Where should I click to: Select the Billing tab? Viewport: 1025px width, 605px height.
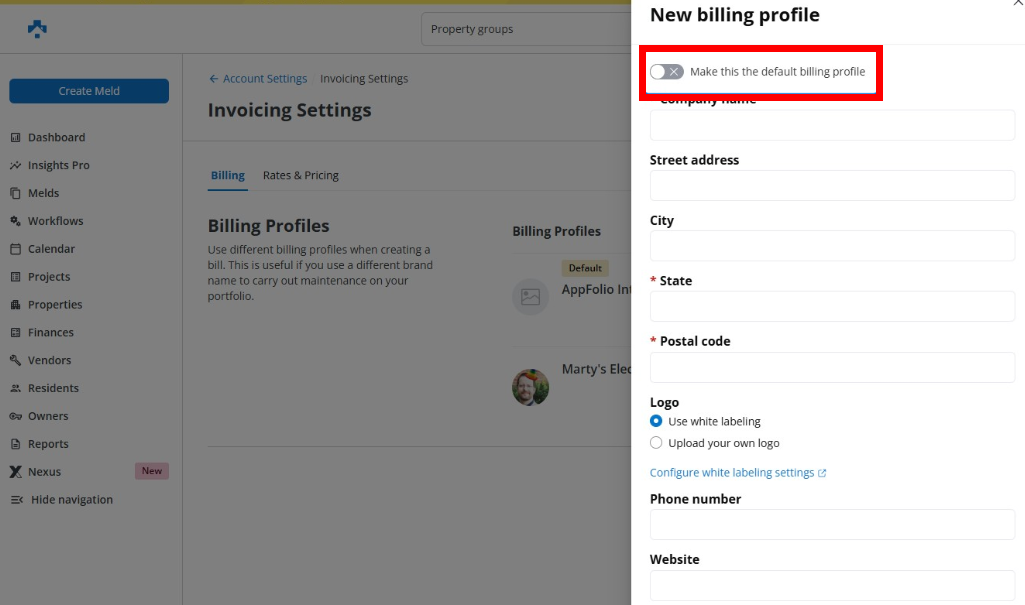227,176
